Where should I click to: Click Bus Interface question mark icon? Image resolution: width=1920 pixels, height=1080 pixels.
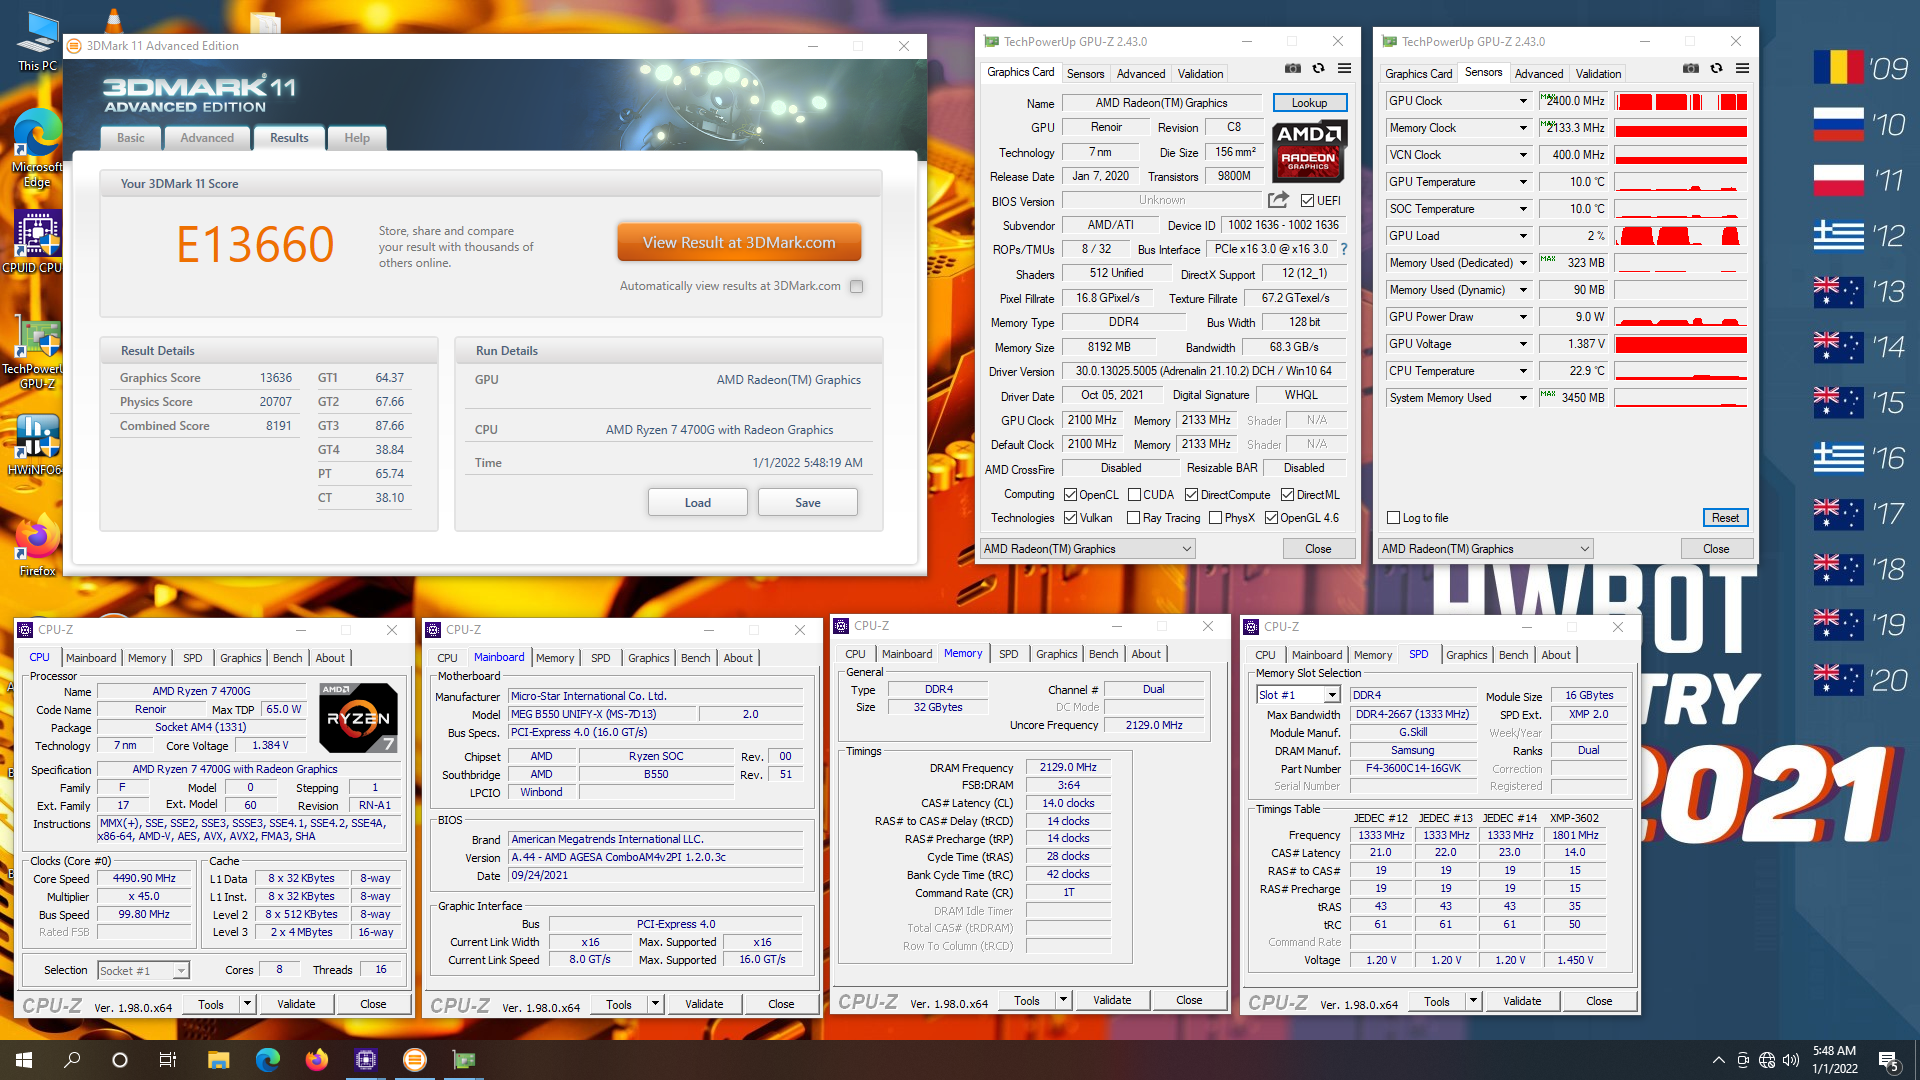tap(1344, 249)
